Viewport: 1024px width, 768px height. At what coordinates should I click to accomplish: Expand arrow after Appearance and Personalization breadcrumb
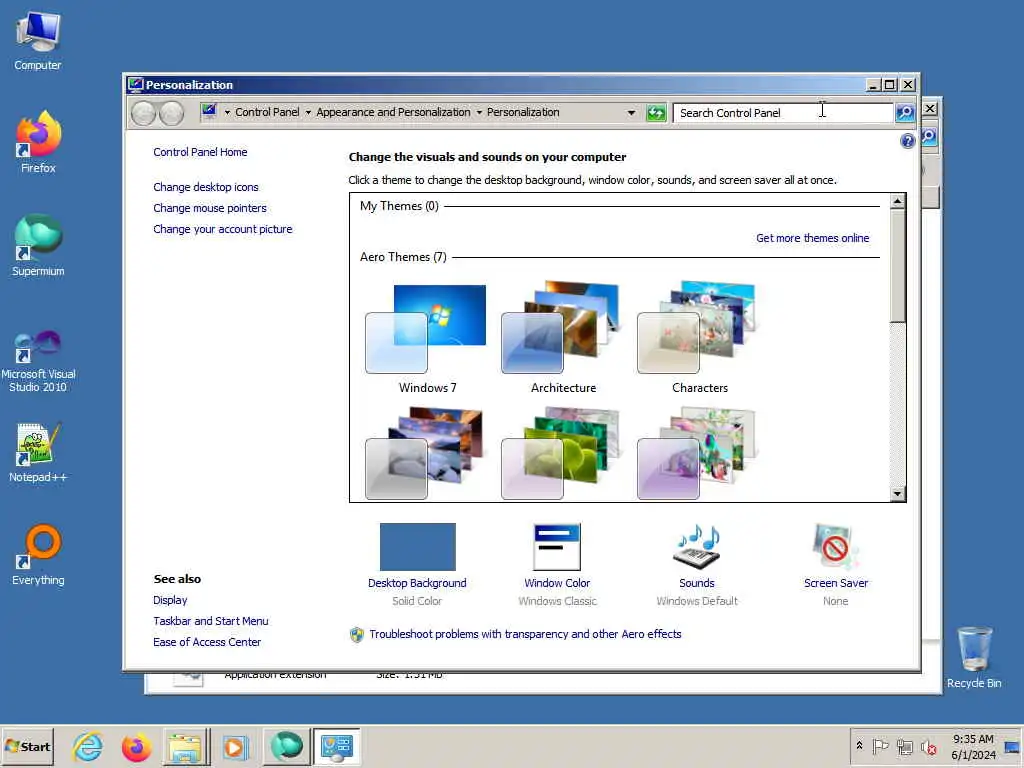479,112
